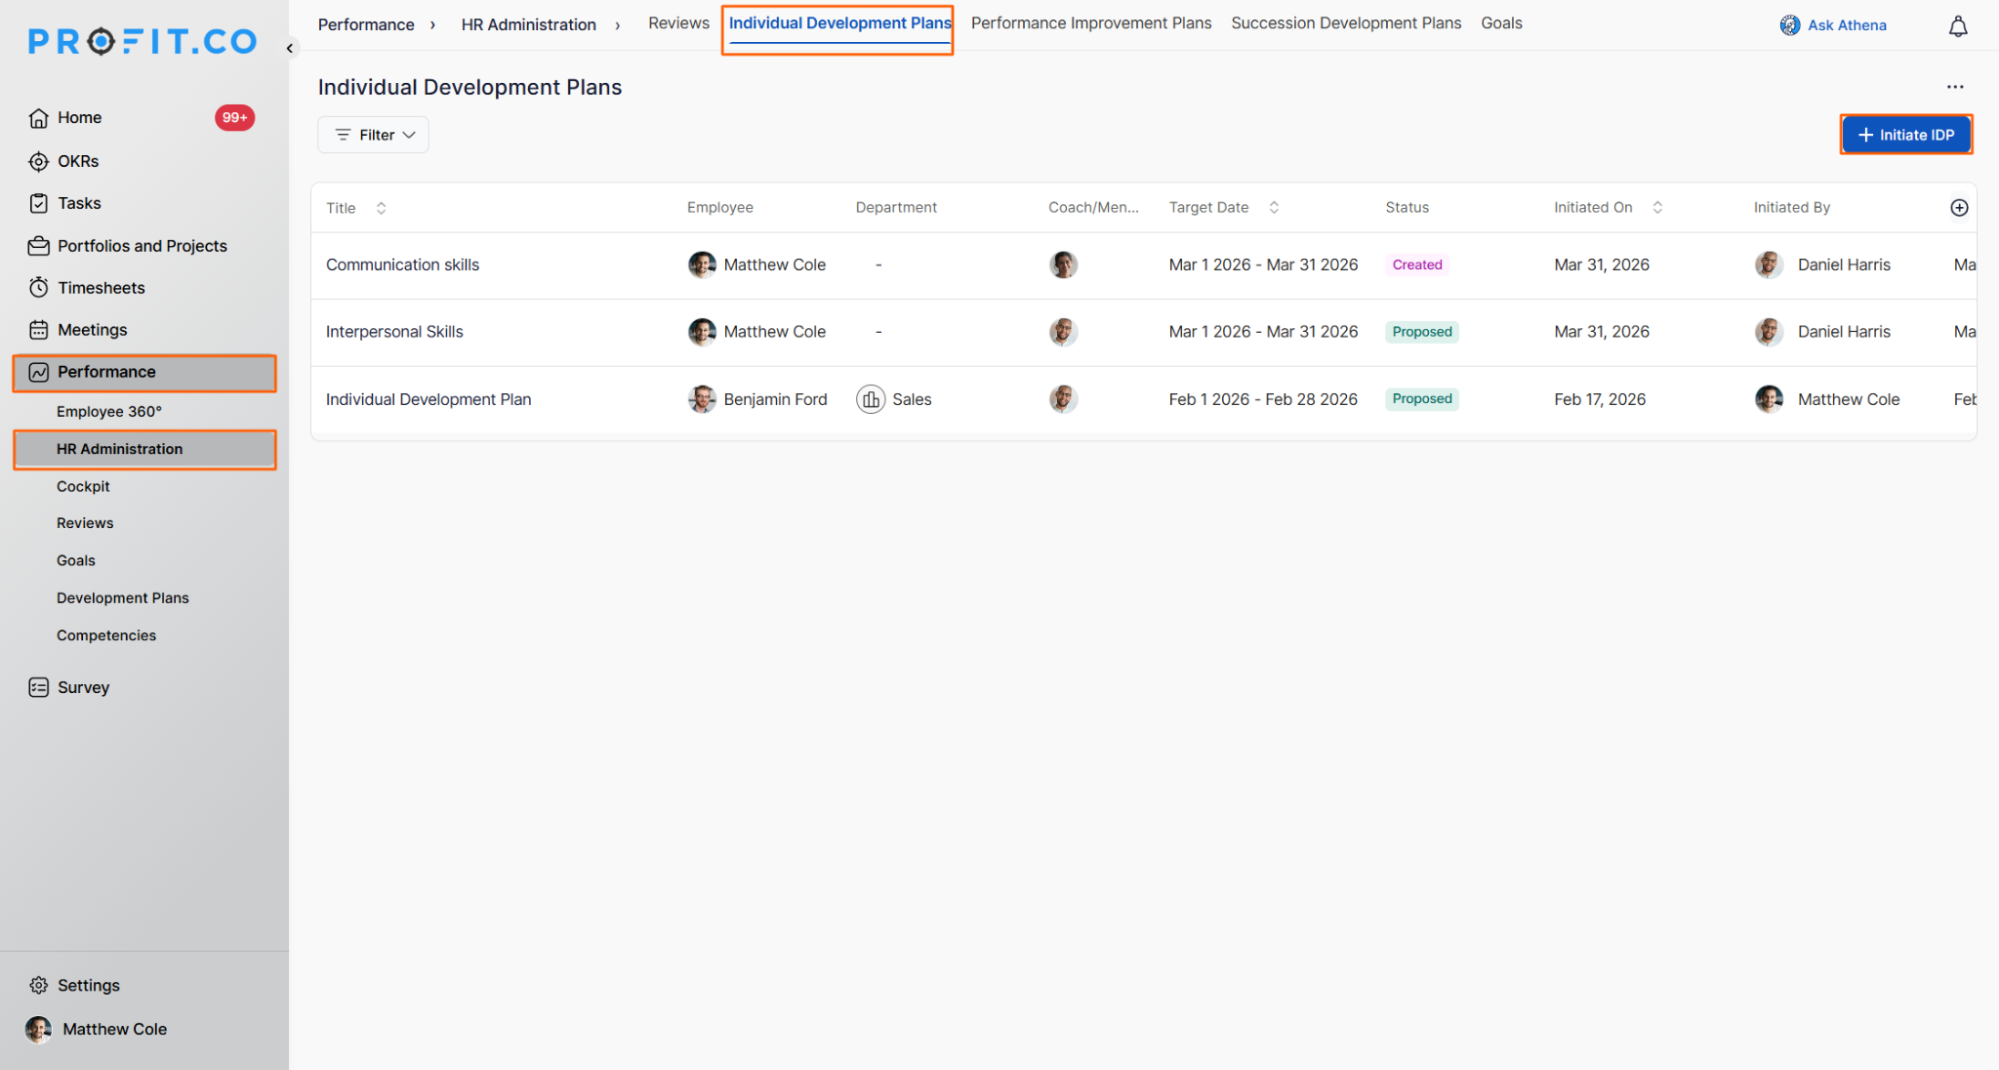Screen dimensions: 1999x1070
Task: Switch to Succession Development Plans tab
Action: point(1345,23)
